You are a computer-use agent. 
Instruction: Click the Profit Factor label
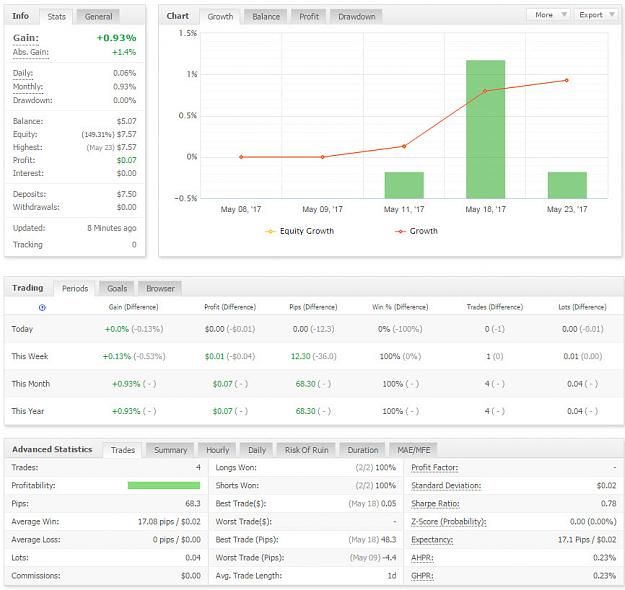point(434,467)
